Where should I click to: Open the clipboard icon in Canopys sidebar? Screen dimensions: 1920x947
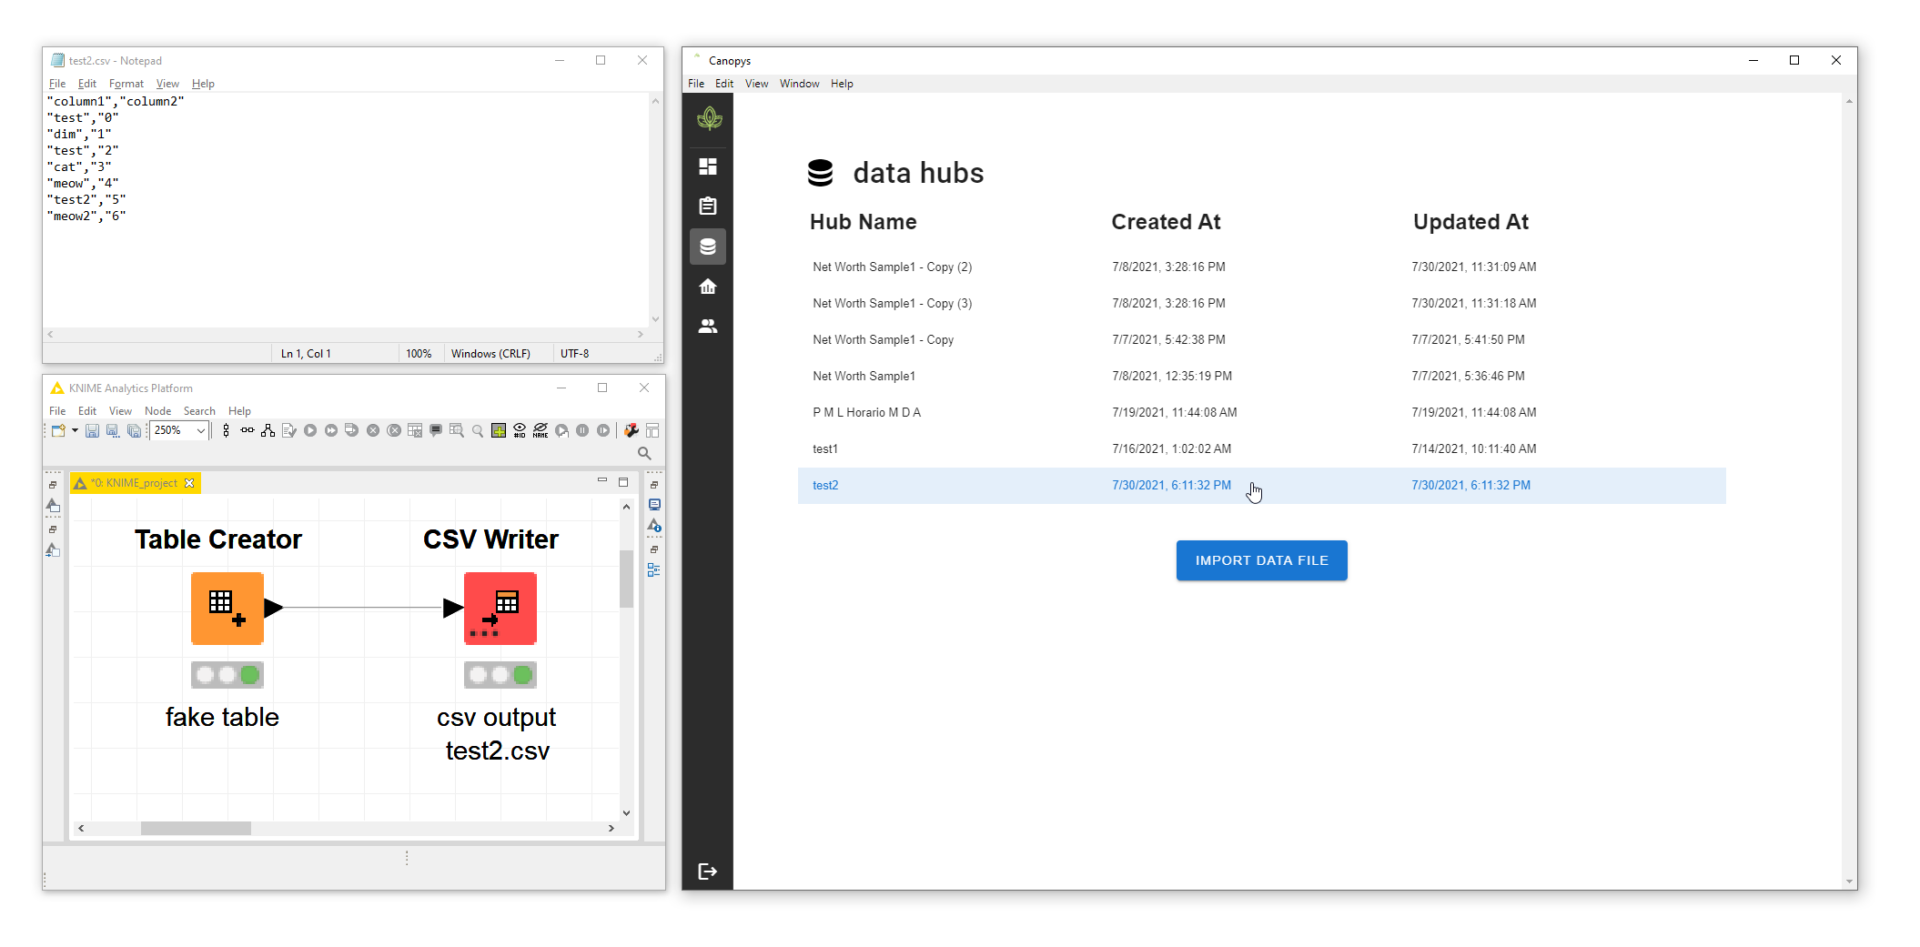(x=708, y=206)
